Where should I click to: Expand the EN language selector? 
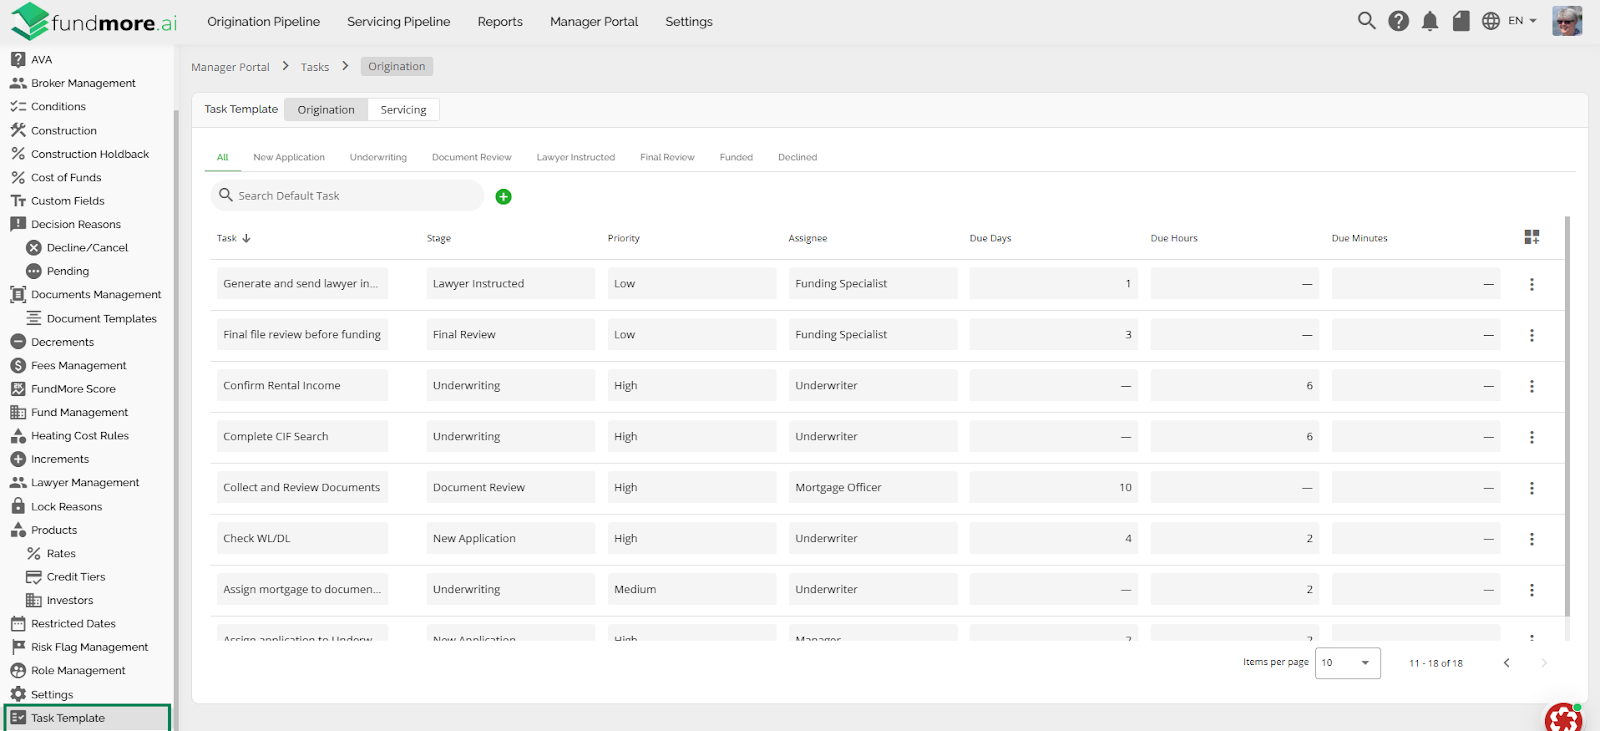point(1521,21)
